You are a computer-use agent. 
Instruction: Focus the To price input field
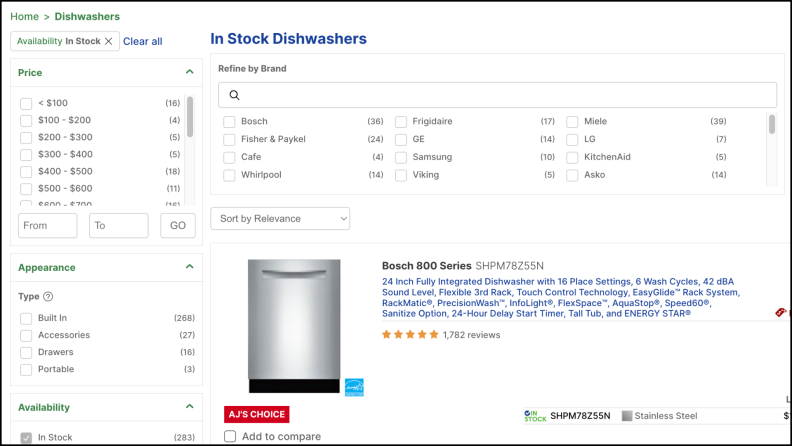(x=119, y=225)
